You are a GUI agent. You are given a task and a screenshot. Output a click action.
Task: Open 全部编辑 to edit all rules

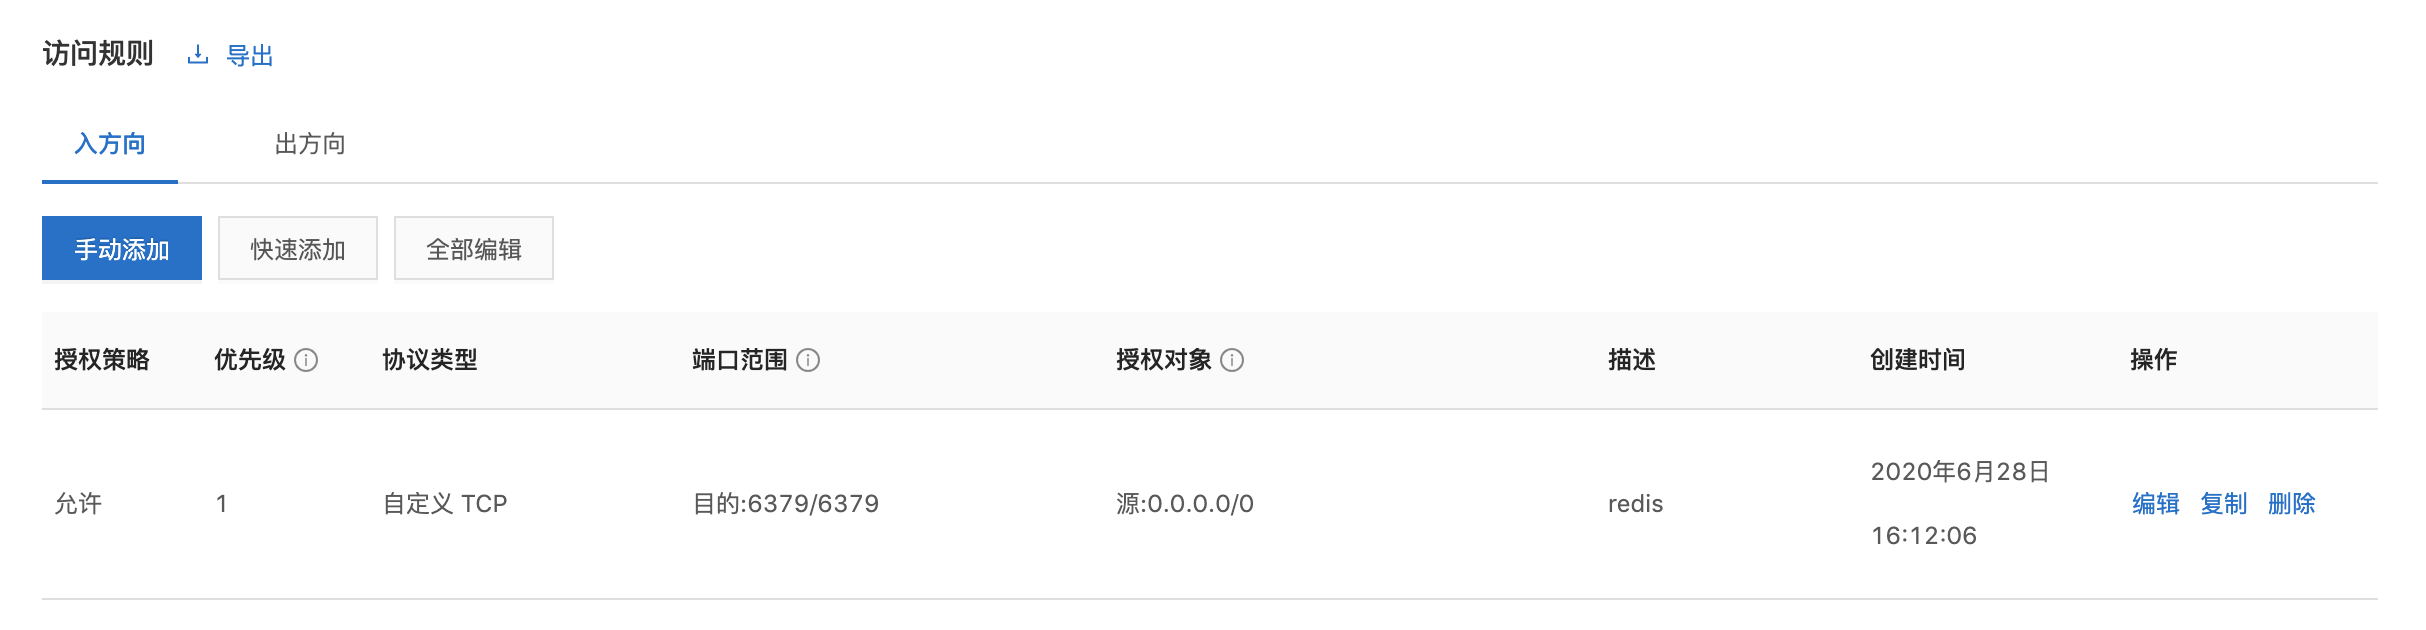[474, 249]
